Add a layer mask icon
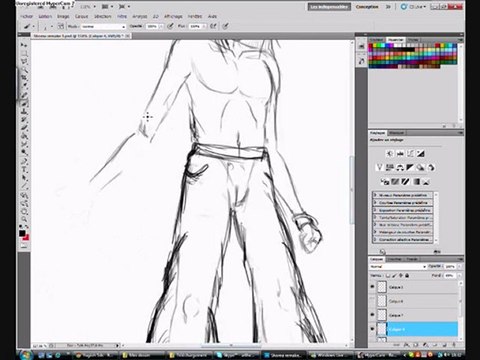Image resolution: width=480 pixels, height=360 pixels. click(416, 344)
